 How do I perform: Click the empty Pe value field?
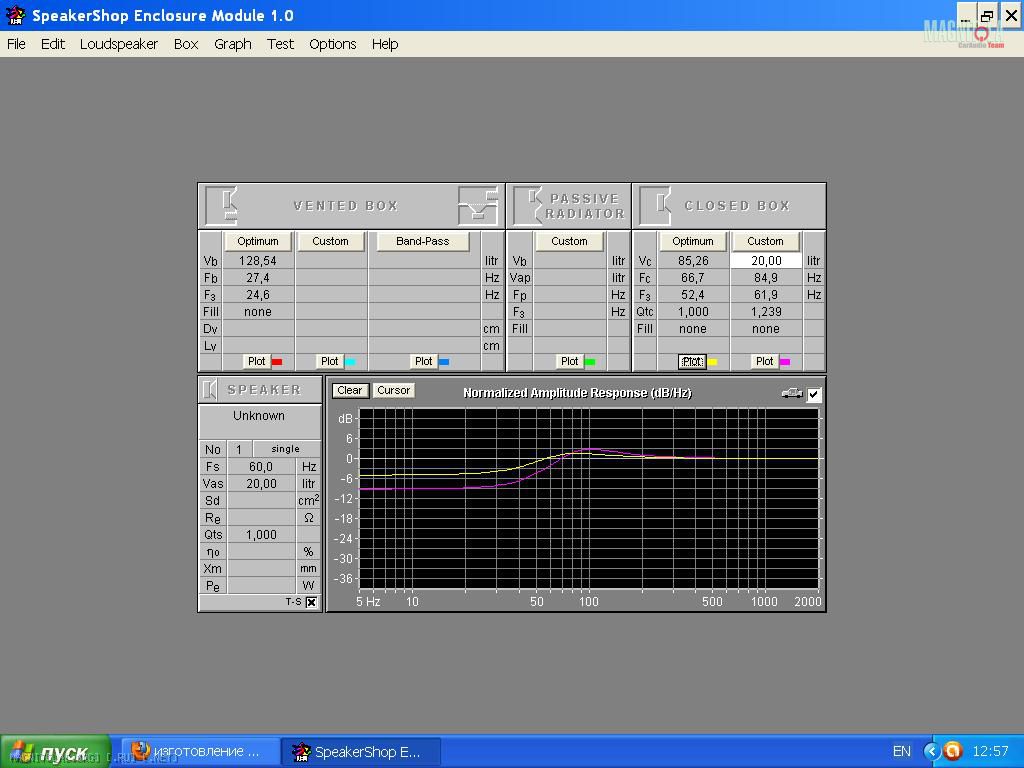point(261,585)
